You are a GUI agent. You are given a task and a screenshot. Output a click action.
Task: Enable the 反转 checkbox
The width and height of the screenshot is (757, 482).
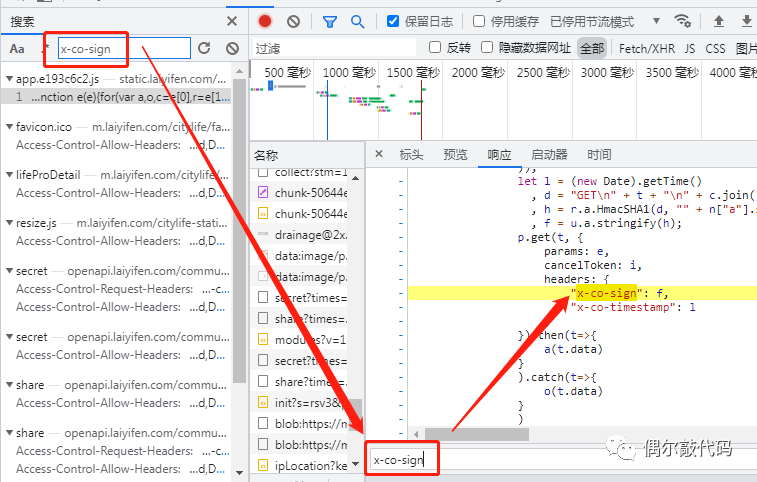(x=435, y=47)
